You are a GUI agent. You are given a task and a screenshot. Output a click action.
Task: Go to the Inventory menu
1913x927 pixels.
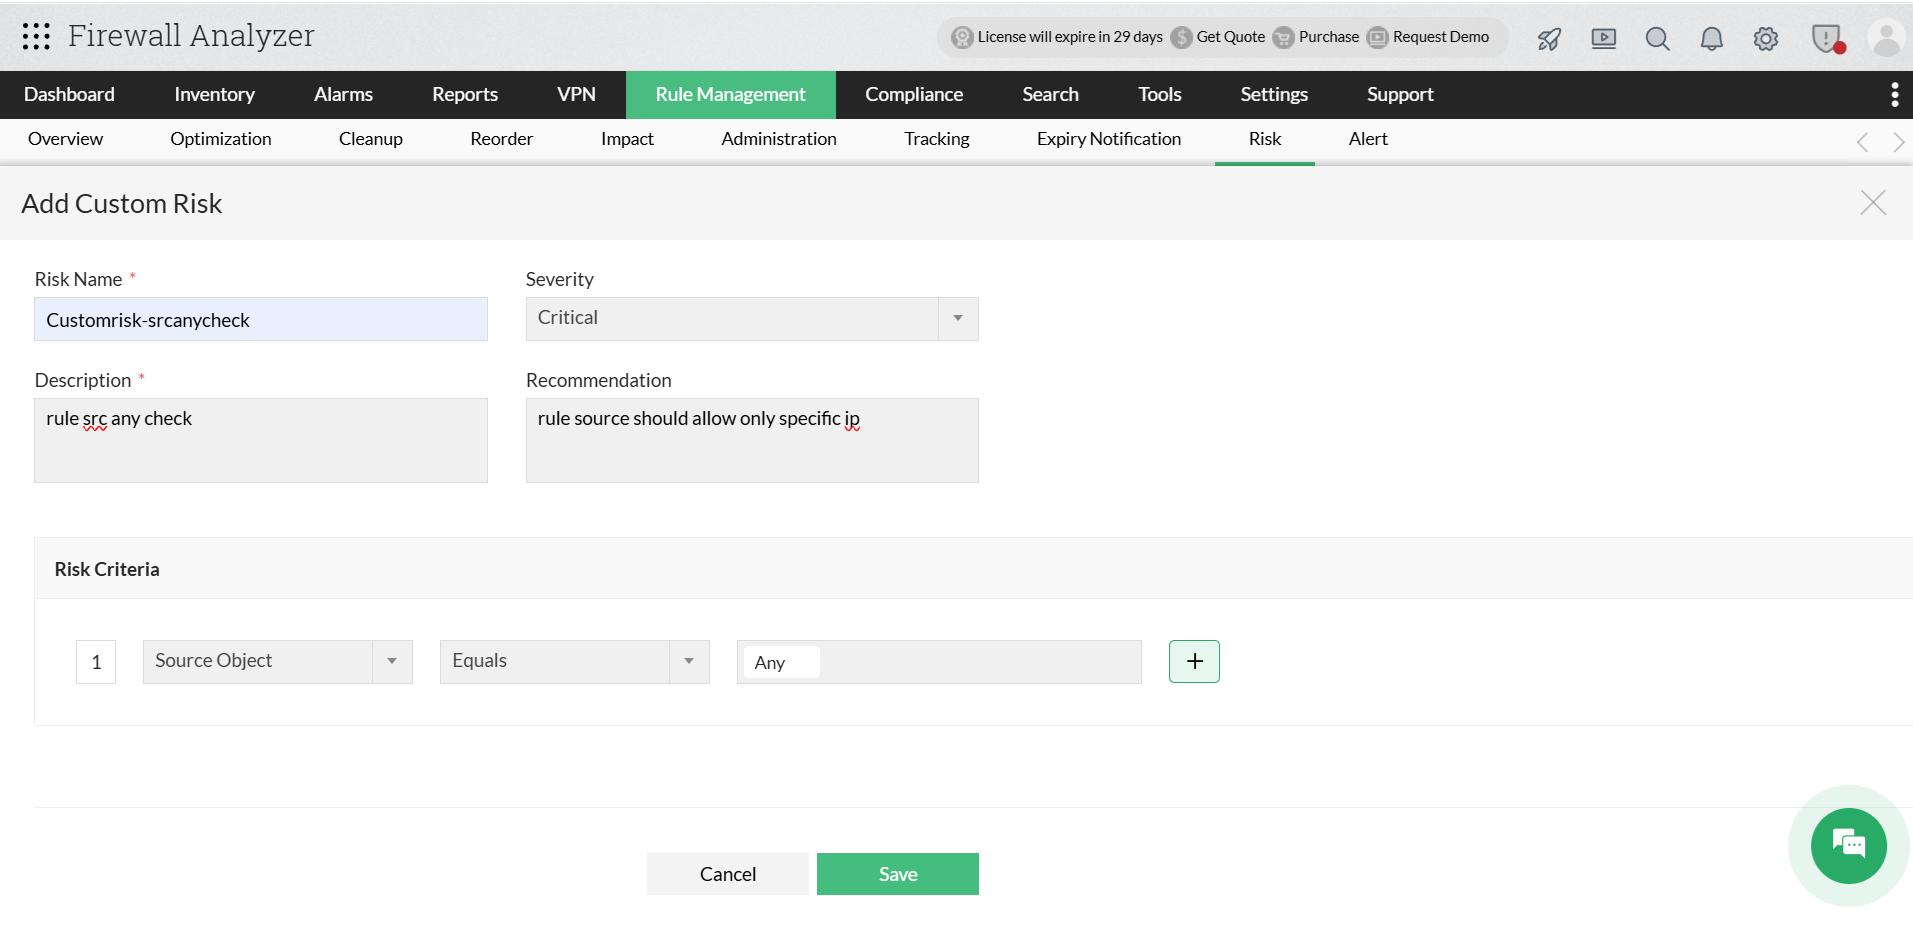pos(214,94)
